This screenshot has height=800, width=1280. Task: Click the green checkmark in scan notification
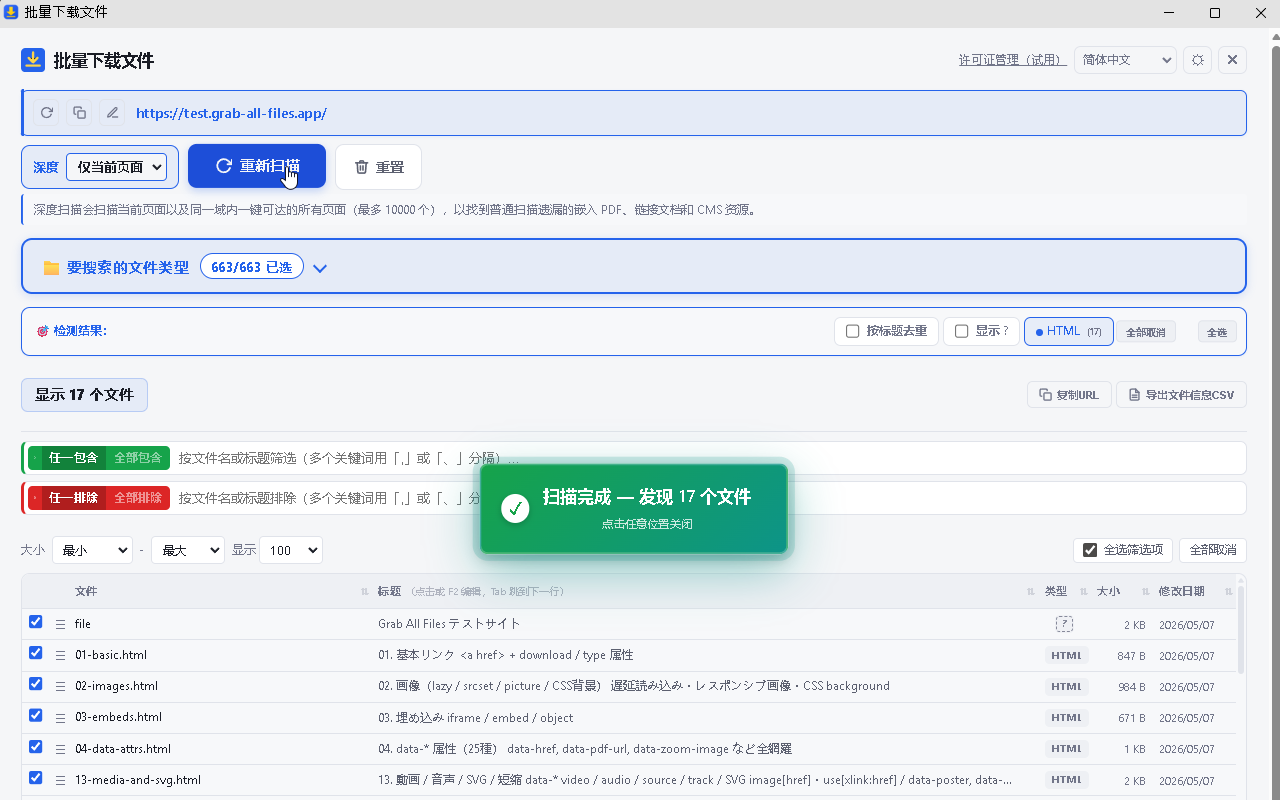point(515,508)
